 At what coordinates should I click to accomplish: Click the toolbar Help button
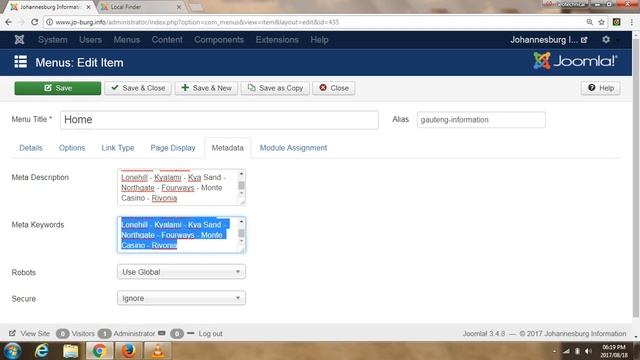tap(601, 88)
